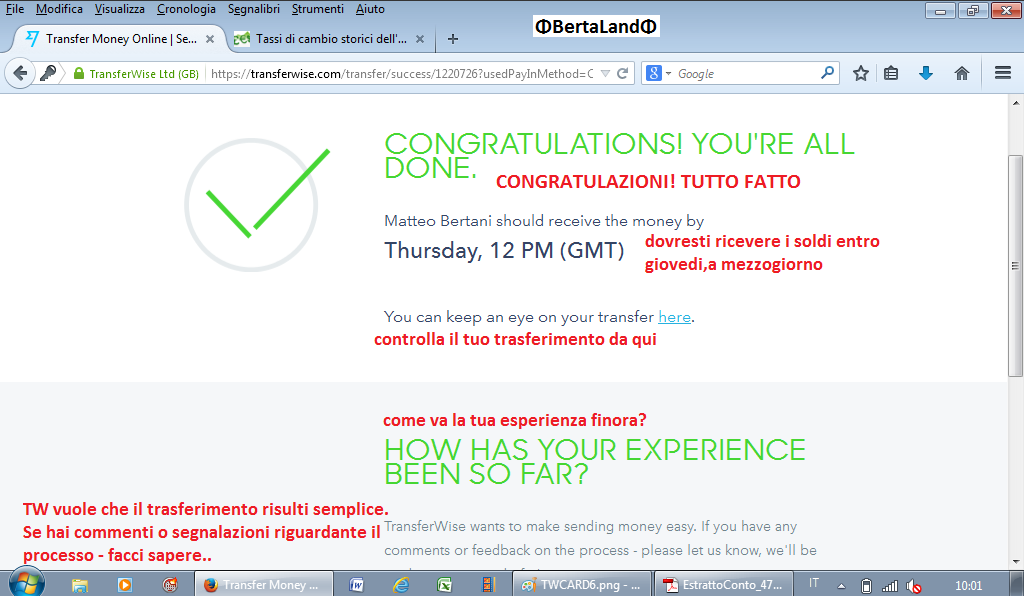Click the Google search input field
1034x596 pixels.
(745, 74)
